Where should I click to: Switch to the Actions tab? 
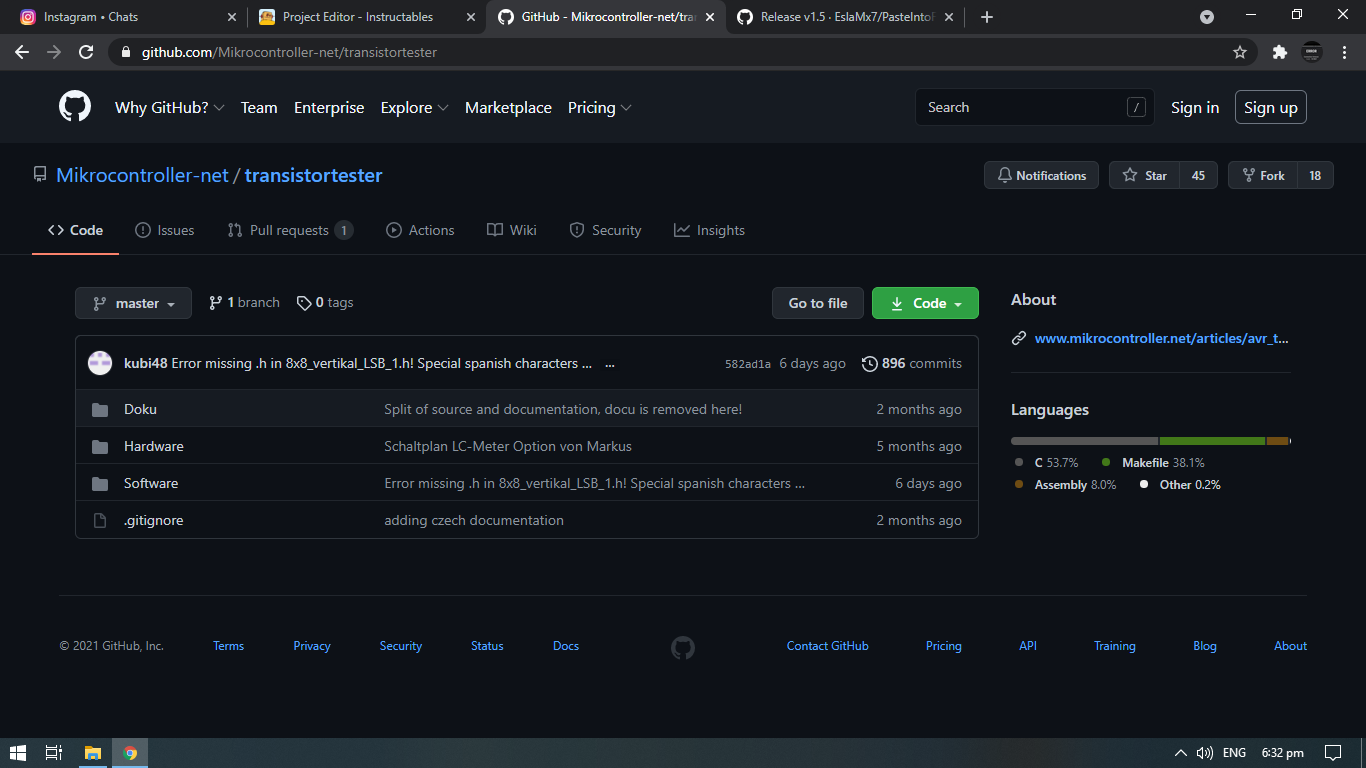click(x=420, y=230)
